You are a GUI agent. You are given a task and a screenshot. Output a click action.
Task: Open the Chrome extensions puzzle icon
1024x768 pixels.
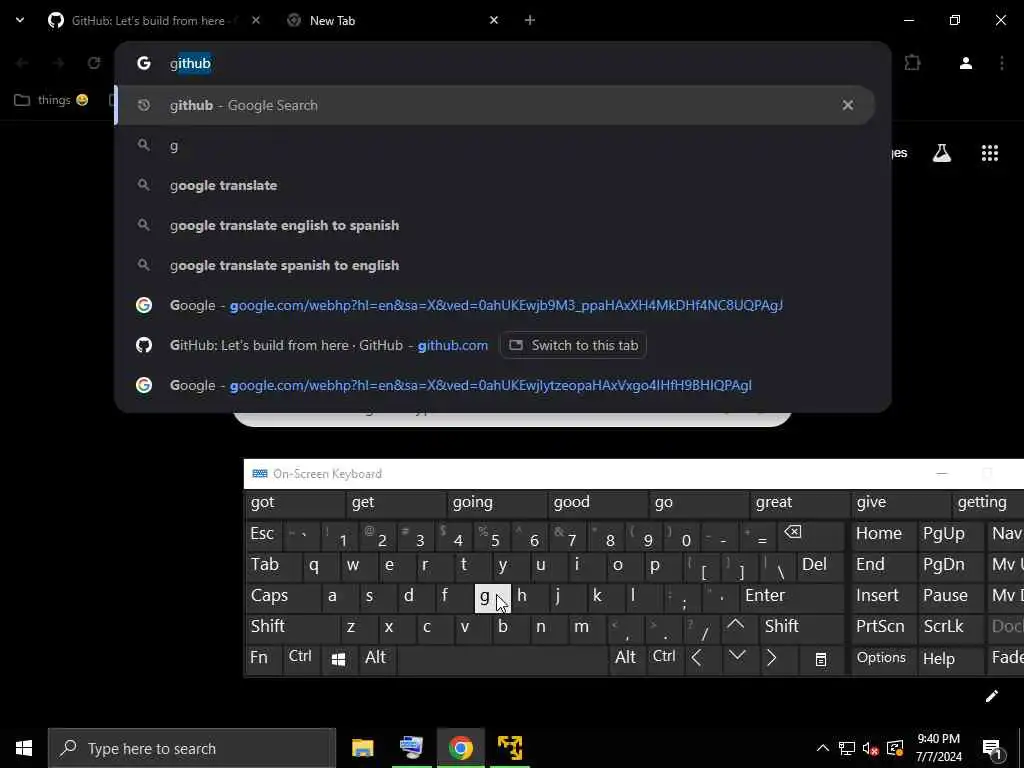[x=912, y=63]
